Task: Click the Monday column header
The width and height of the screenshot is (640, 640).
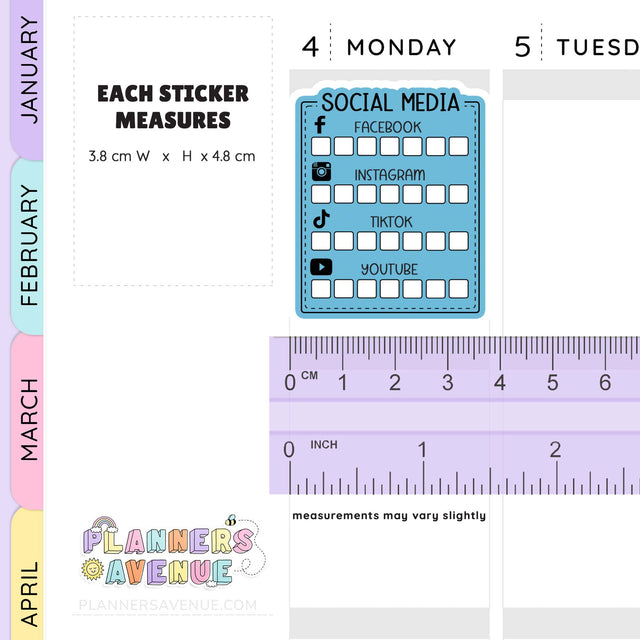Action: click(x=401, y=47)
